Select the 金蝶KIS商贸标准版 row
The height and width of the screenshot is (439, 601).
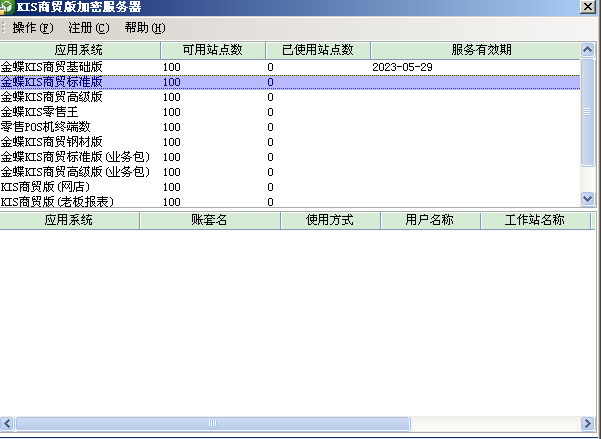pyautogui.click(x=290, y=82)
